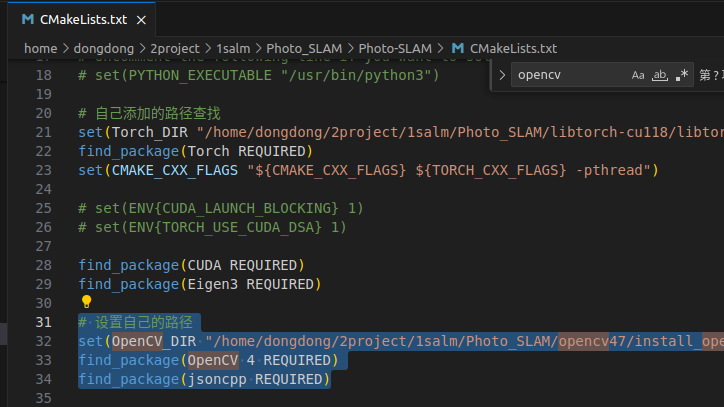
Task: Open the dongdong breadcrumb segment
Action: (x=103, y=49)
